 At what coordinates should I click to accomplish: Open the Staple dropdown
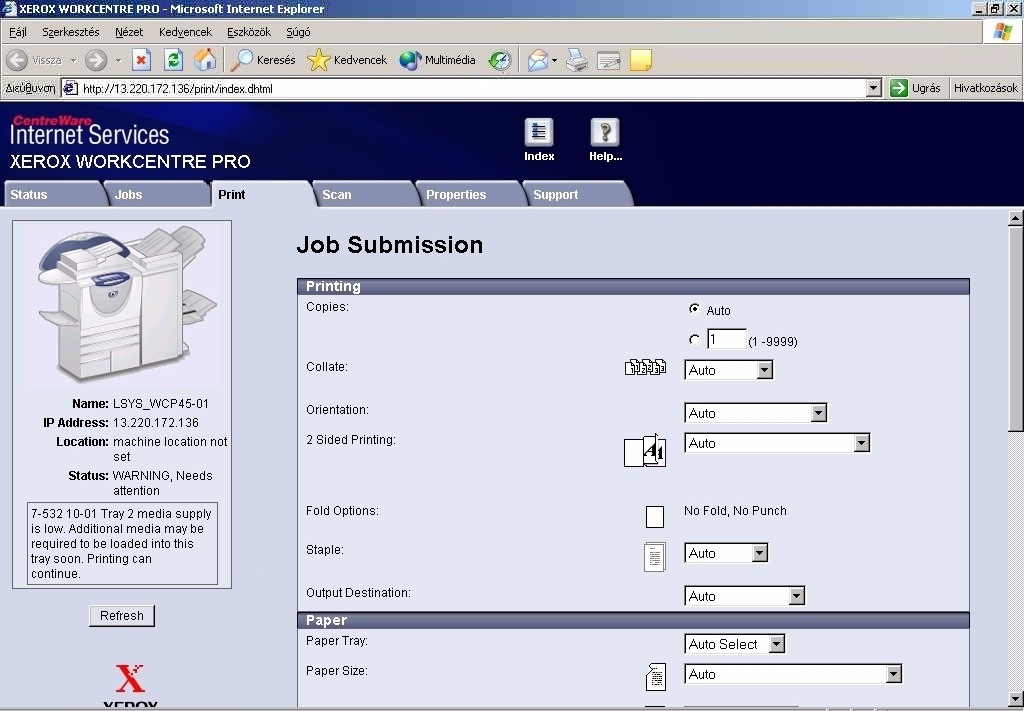pyautogui.click(x=726, y=553)
